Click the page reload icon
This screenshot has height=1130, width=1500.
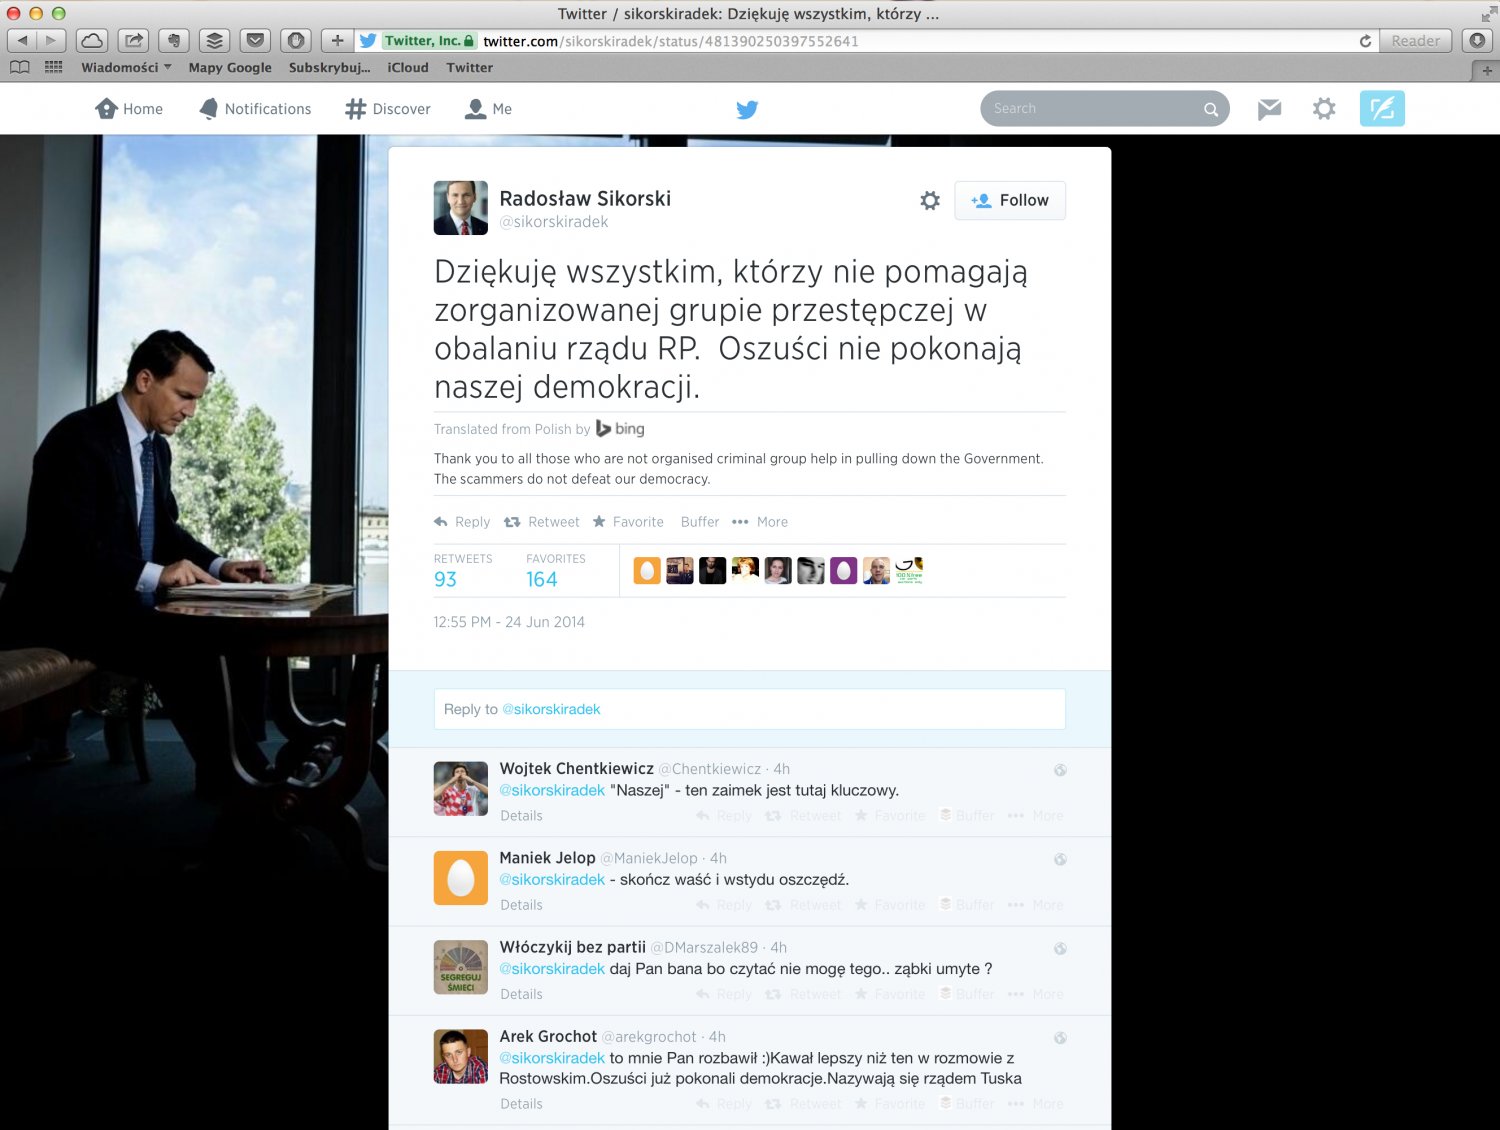(x=1365, y=41)
